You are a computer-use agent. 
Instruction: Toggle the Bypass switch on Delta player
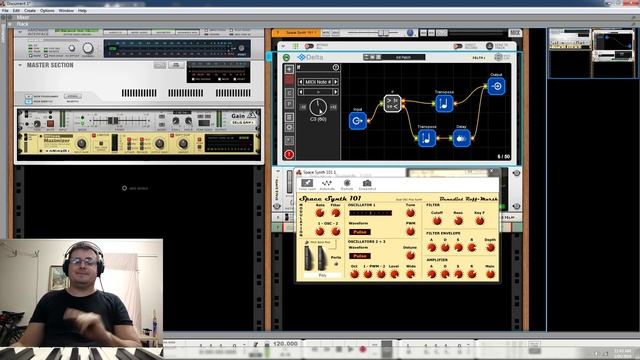coord(309,46)
